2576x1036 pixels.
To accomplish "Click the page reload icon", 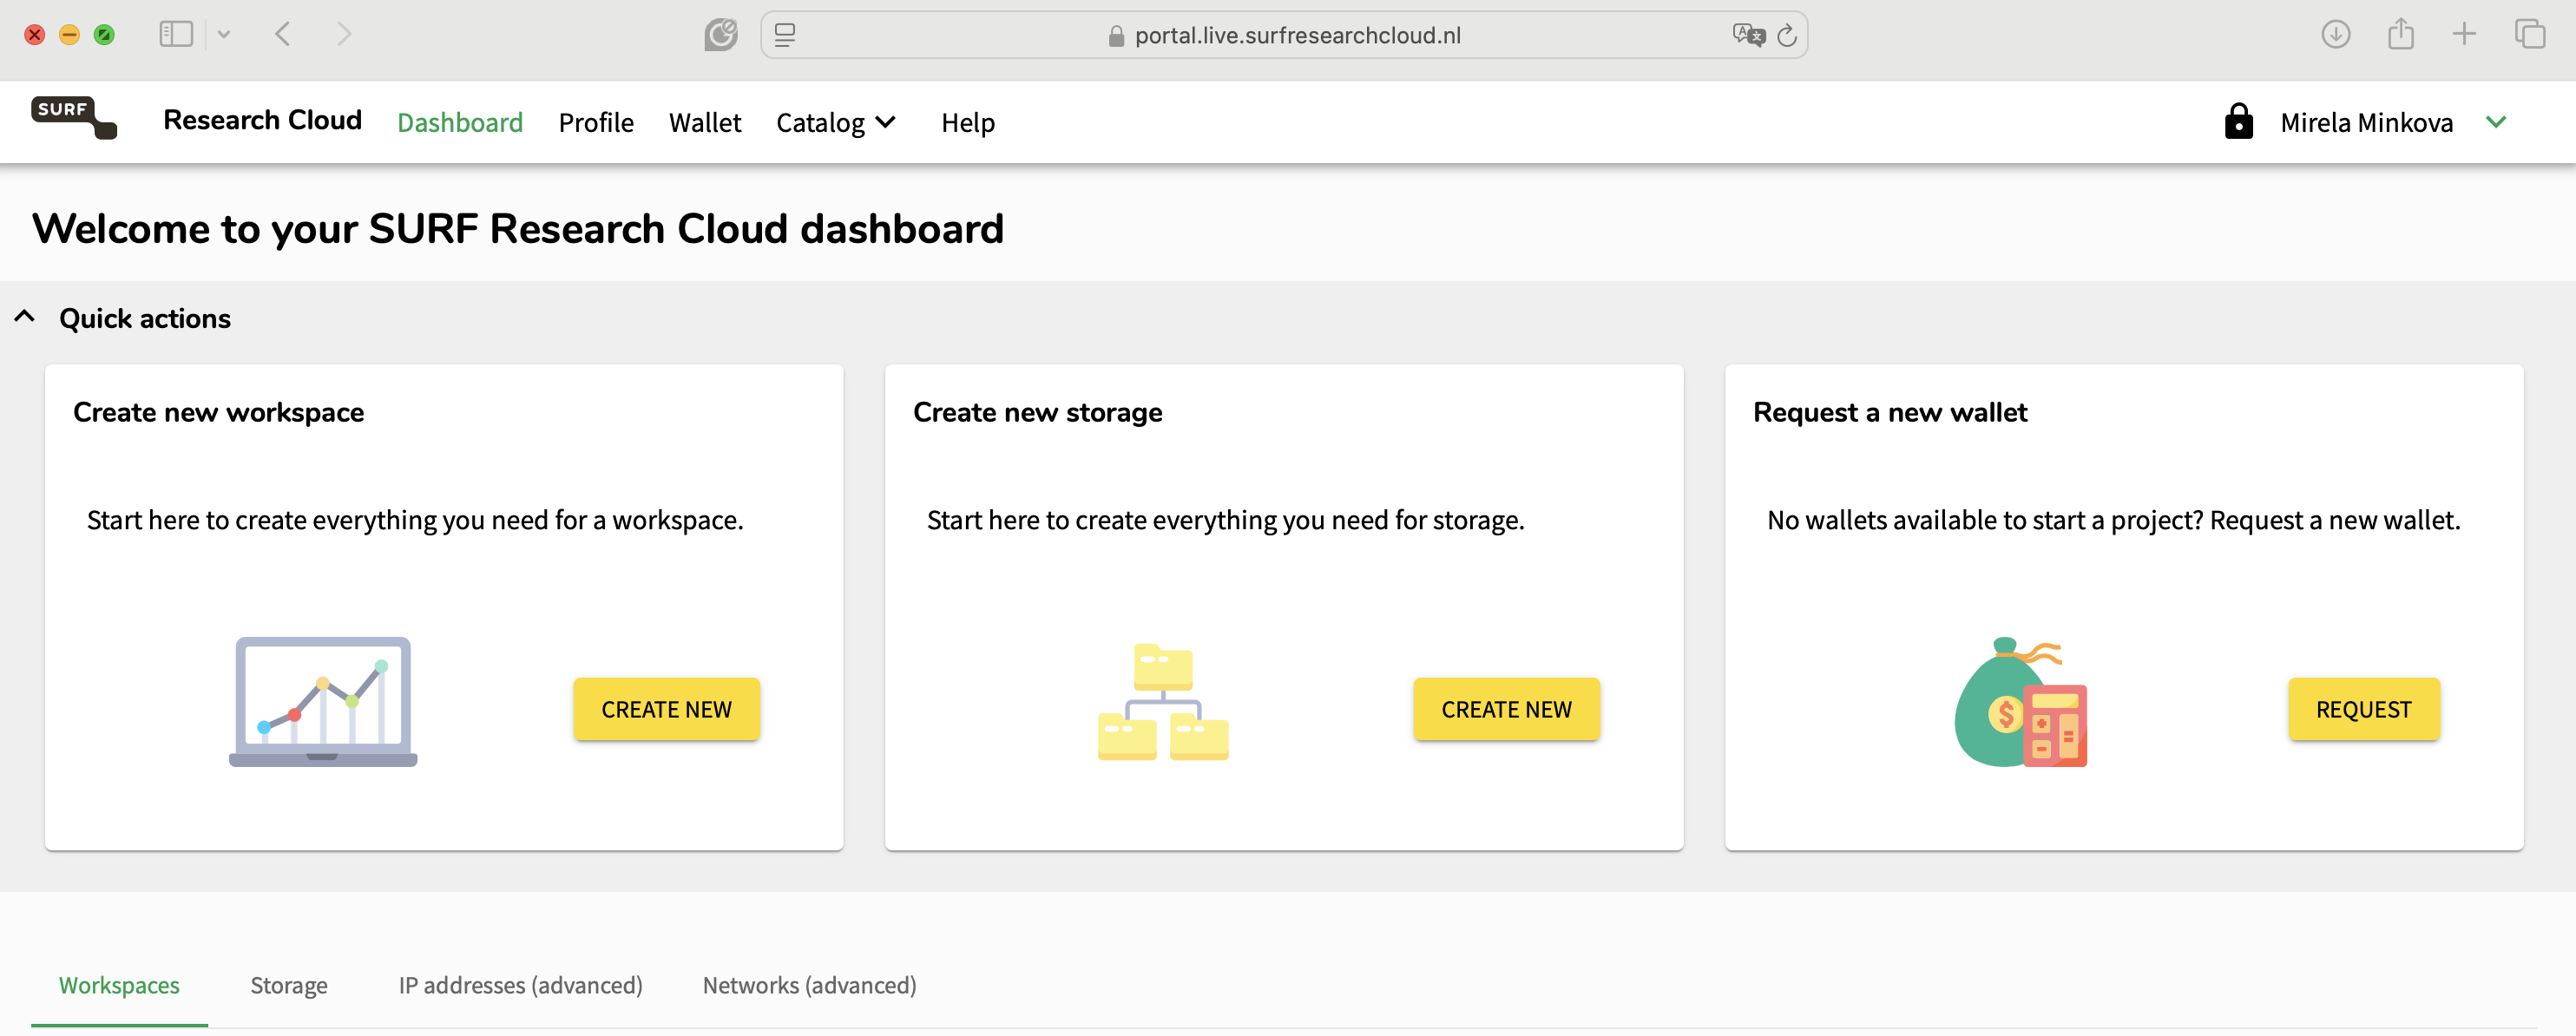I will pos(1787,36).
